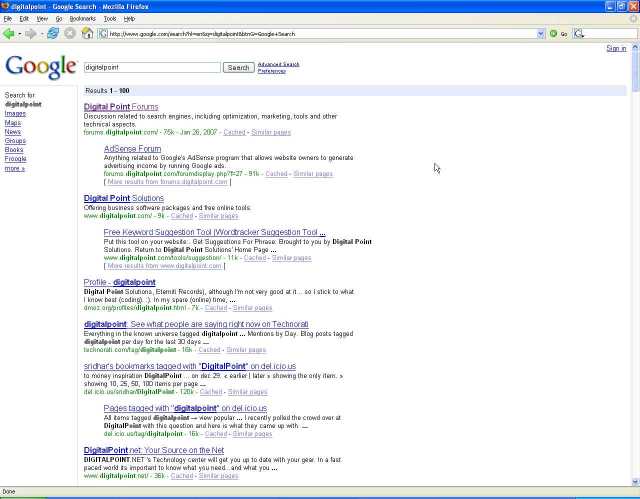Screen dimensions: 640x499
Task: Open 'Pages tagged with digitalpoint' result
Action: [185, 408]
